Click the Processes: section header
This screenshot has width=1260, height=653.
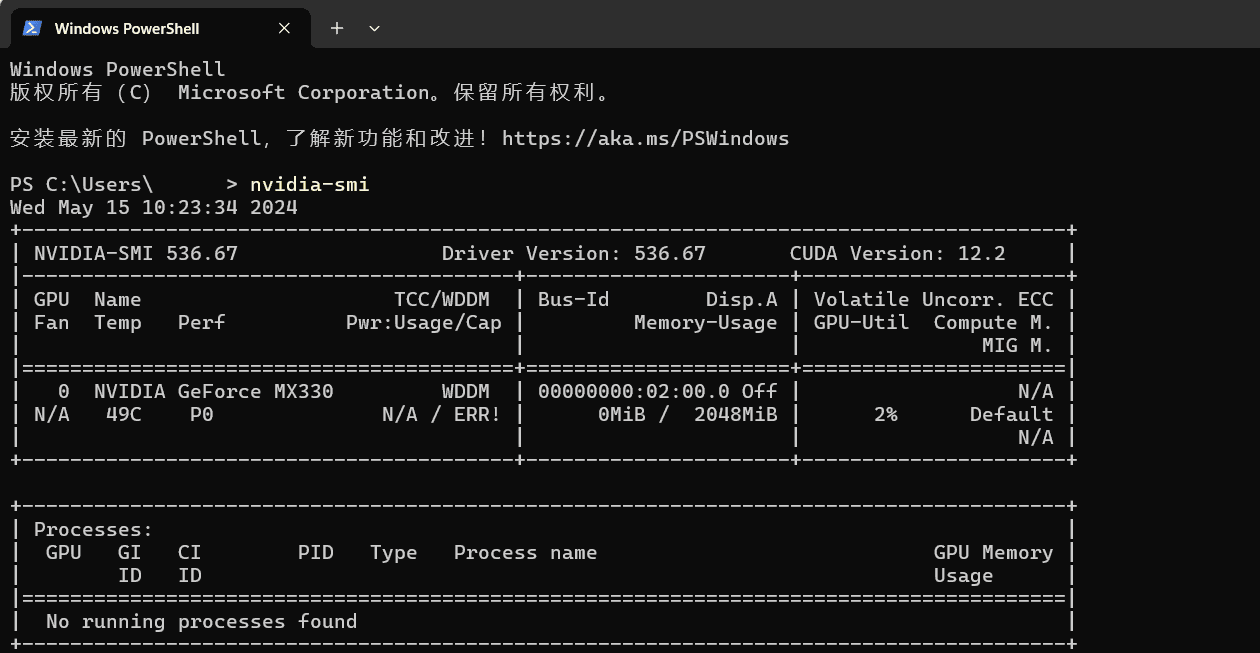pos(93,529)
